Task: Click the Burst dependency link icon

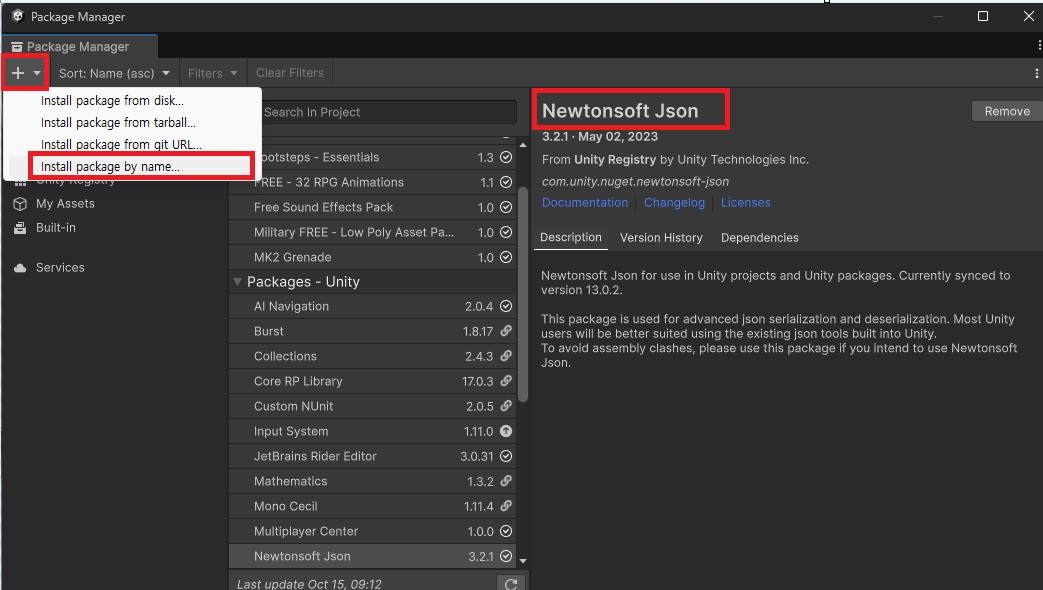Action: click(x=506, y=331)
